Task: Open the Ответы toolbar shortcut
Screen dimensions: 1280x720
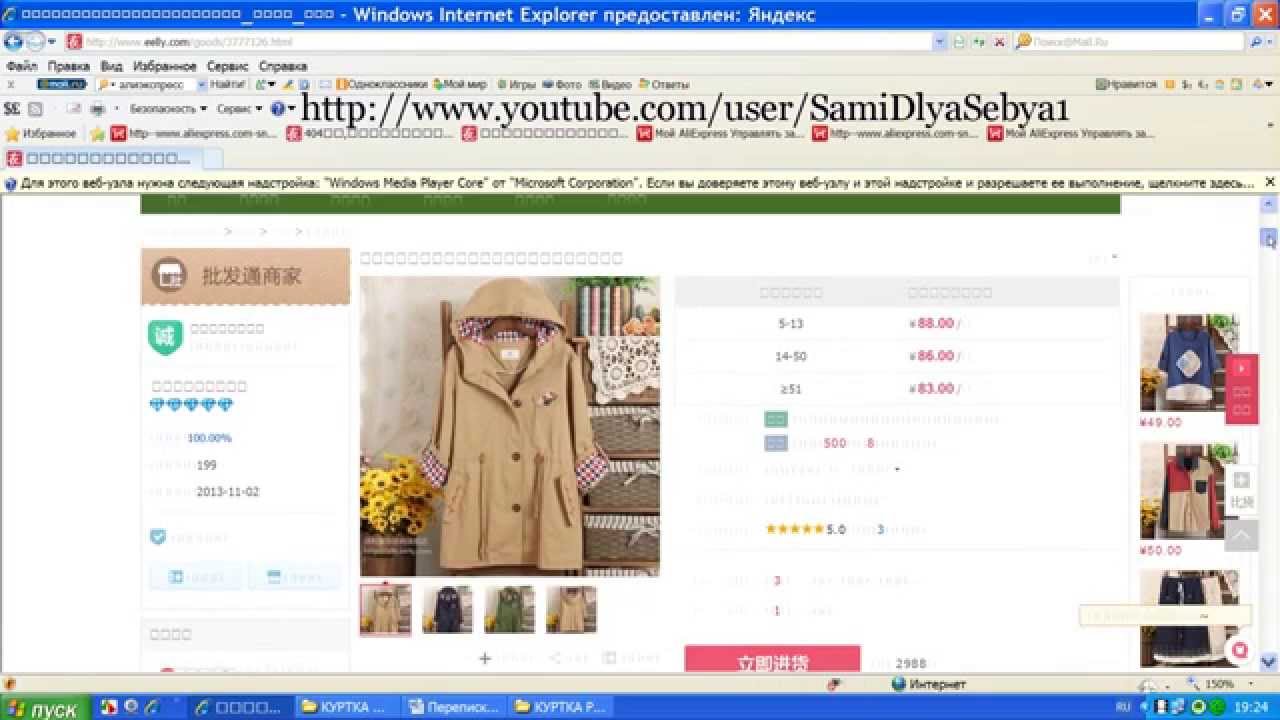Action: coord(664,85)
